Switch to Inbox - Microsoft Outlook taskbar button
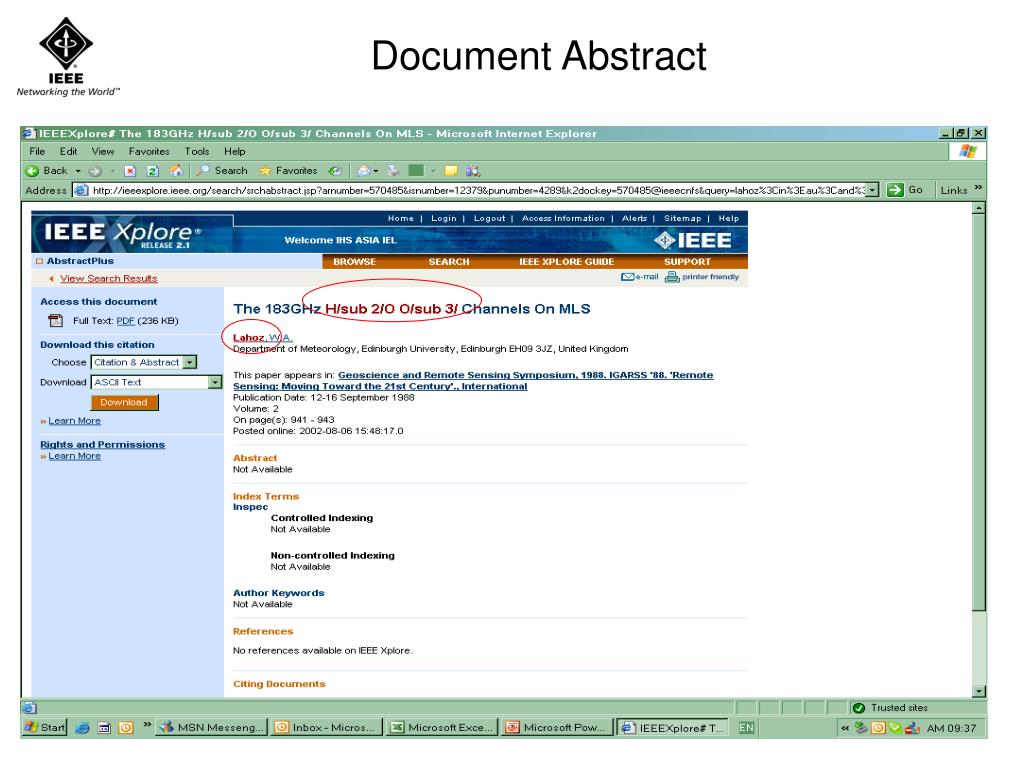 point(326,728)
